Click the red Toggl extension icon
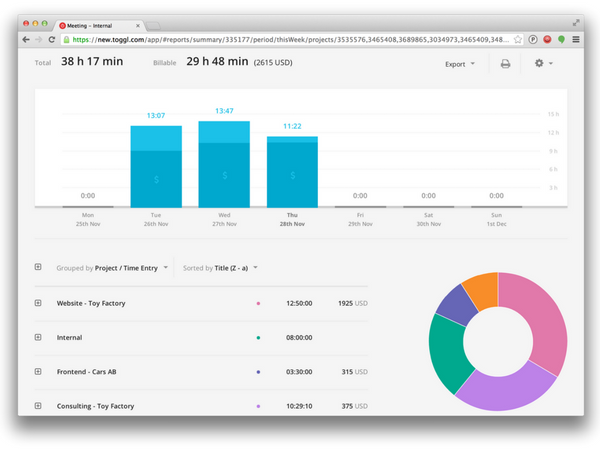This screenshot has width=600, height=450. 547,39
